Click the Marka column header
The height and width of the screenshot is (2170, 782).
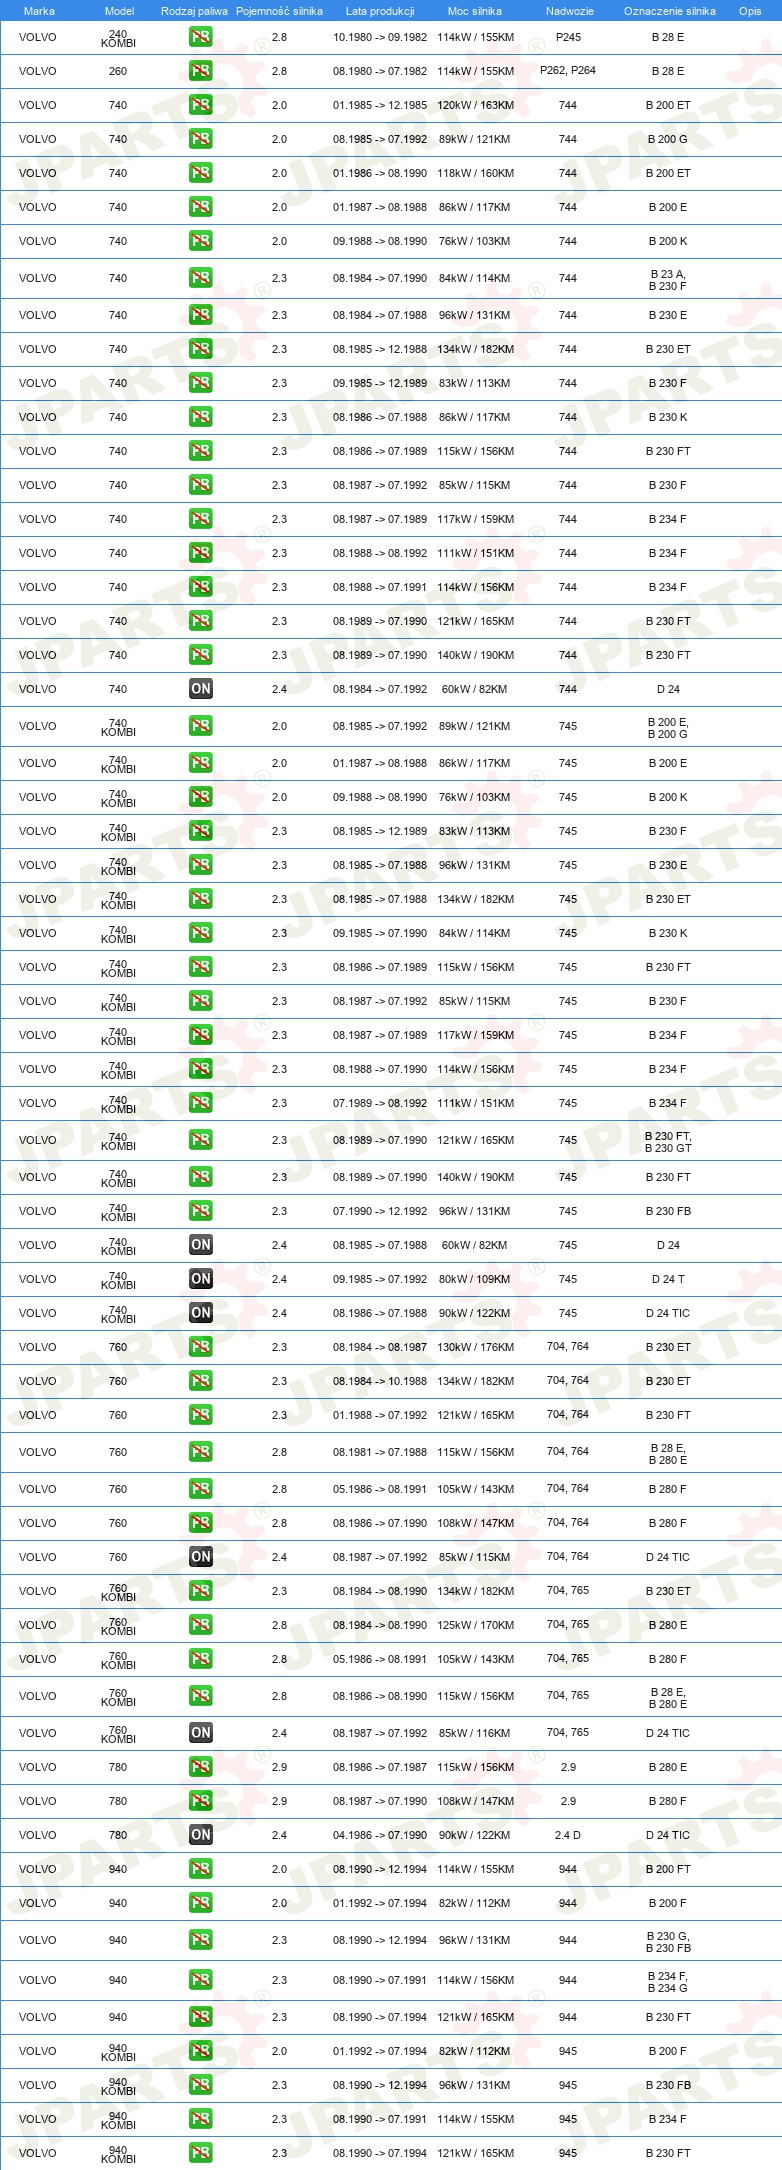point(39,11)
